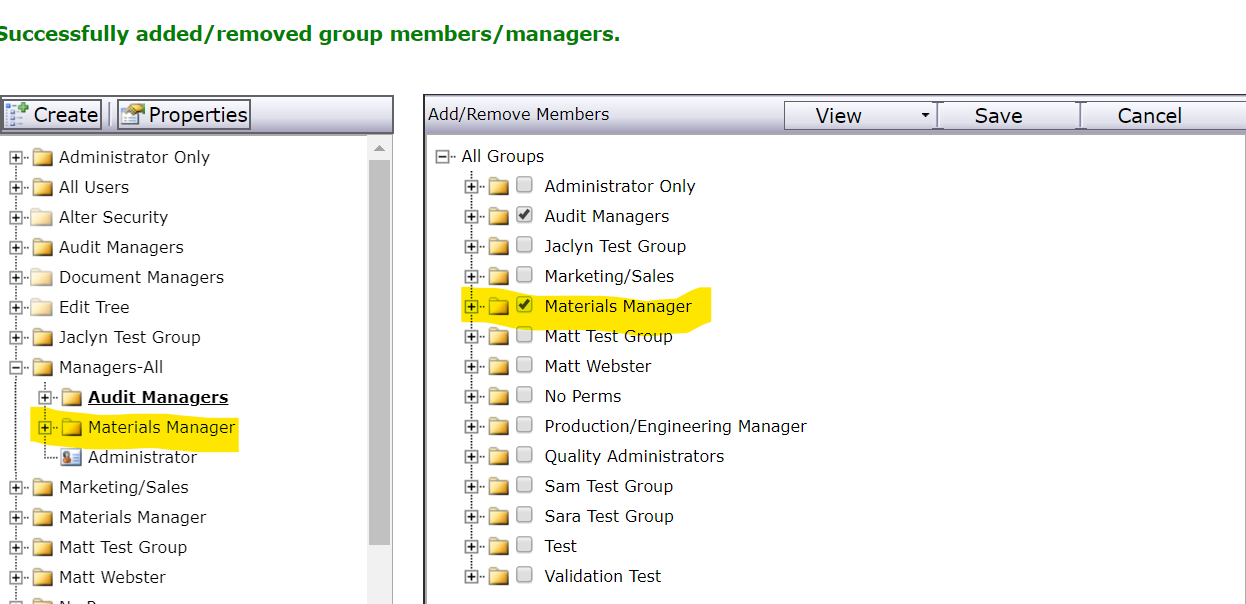Screen dimensions: 1246x604
Task: Collapse the All Groups root node
Action: point(442,157)
